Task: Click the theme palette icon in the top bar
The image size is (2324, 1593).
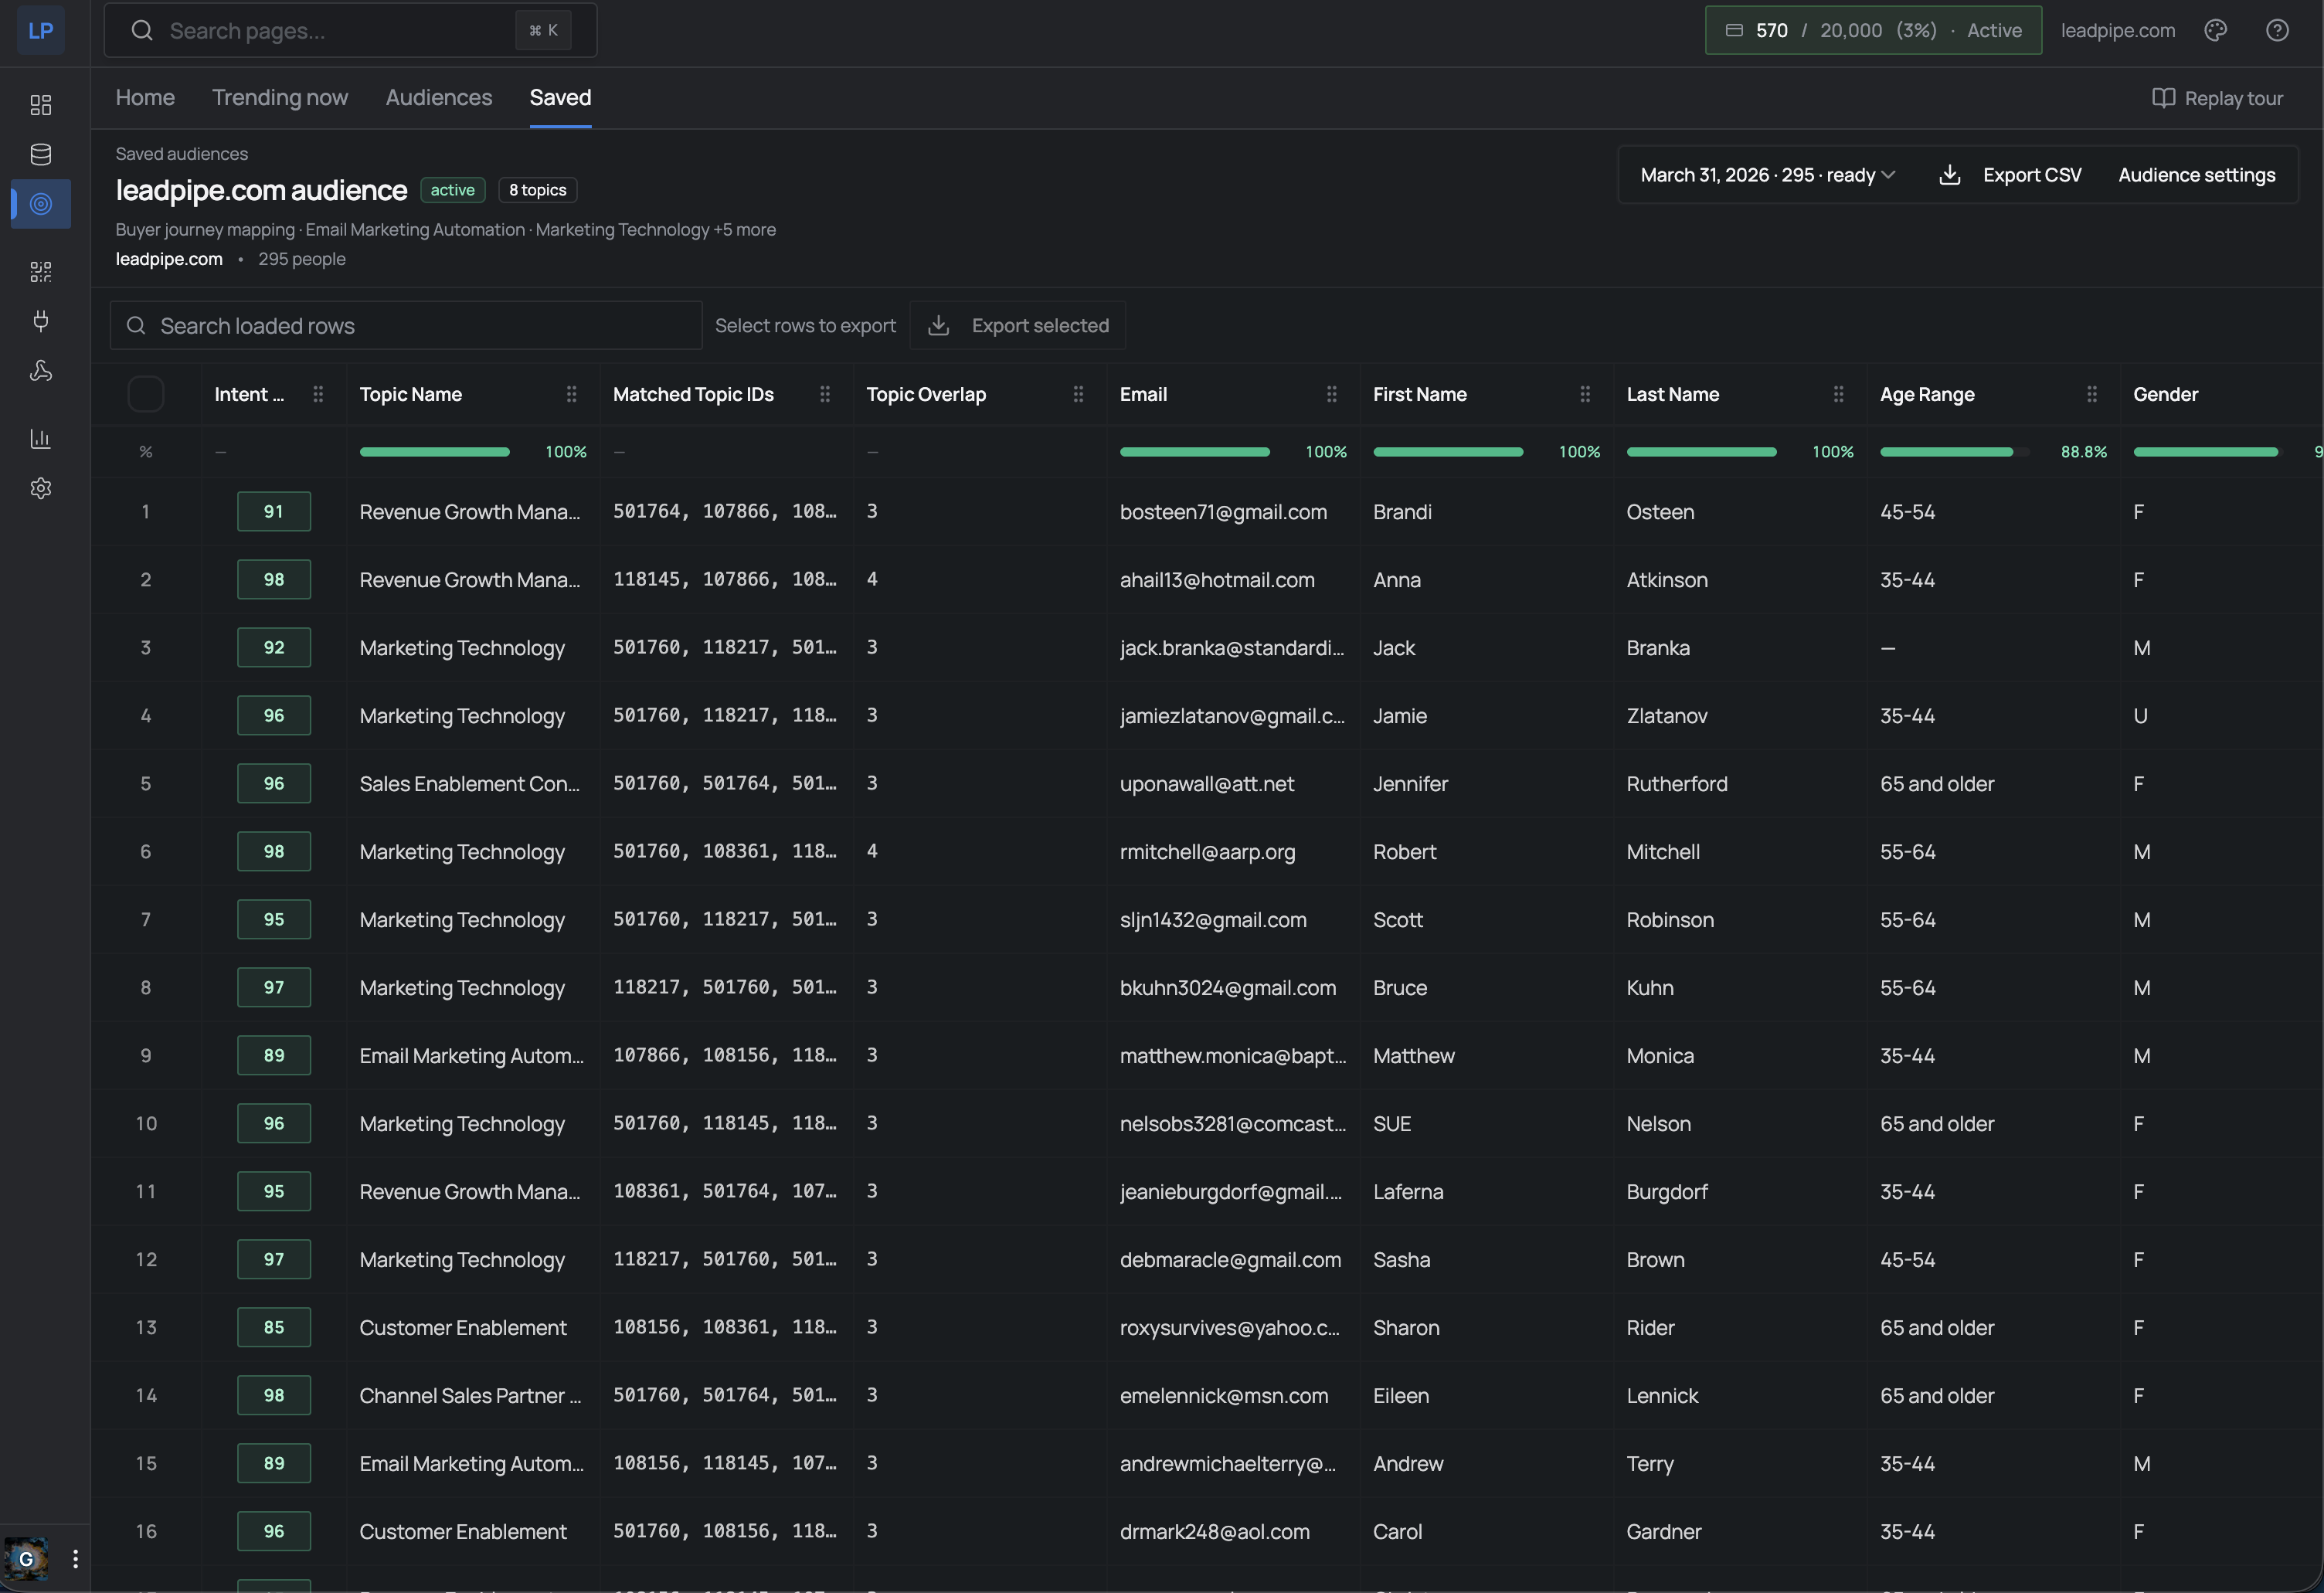Action: click(x=2216, y=30)
